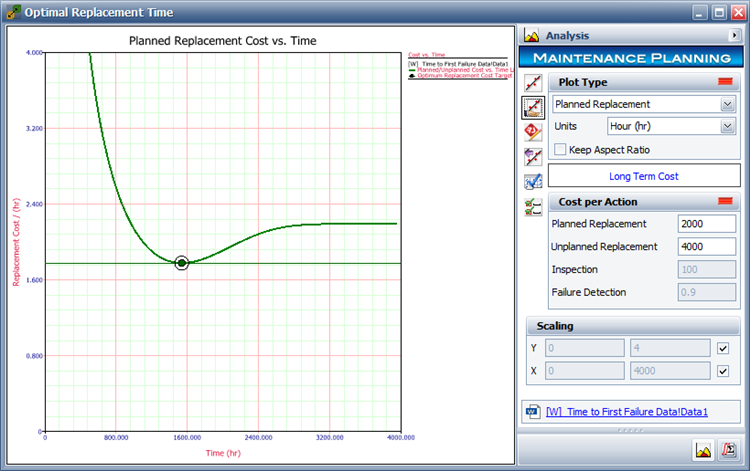Click the sigma calculator icon at bottom

pos(729,450)
